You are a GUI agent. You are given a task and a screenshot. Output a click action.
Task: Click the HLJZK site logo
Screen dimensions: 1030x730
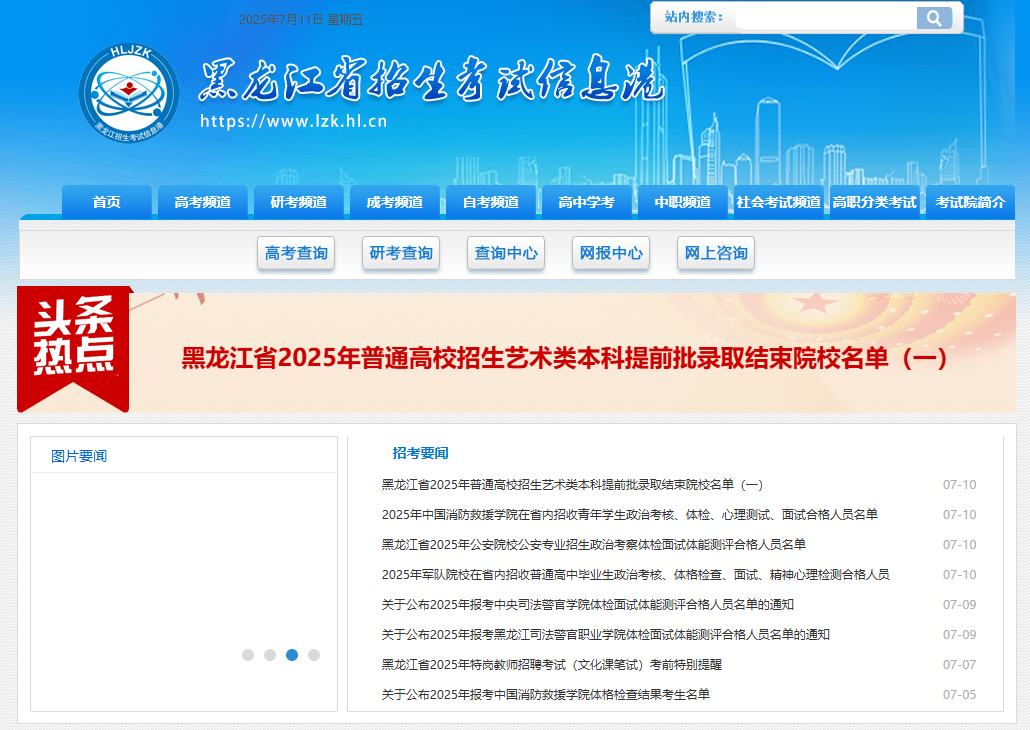[129, 92]
